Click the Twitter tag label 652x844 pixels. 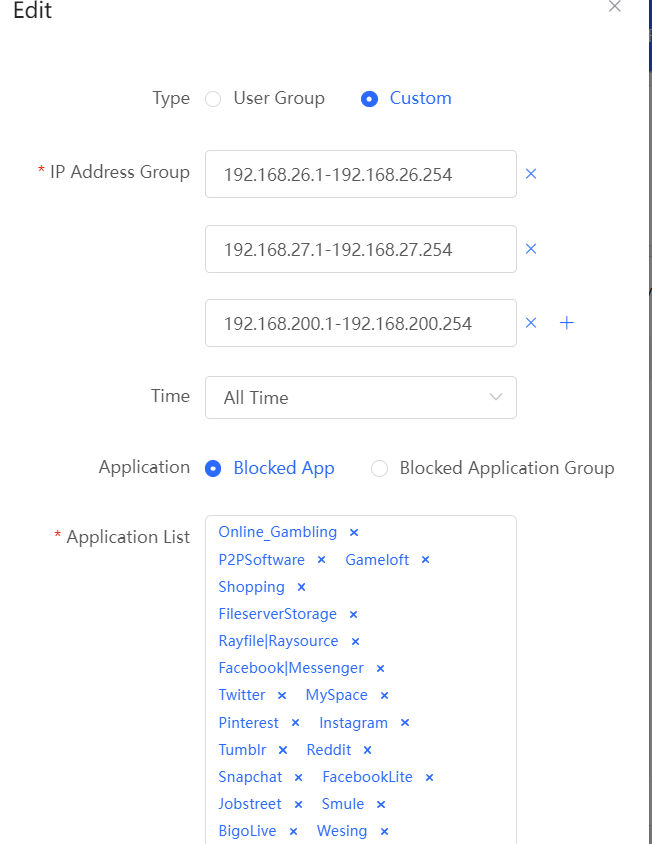(x=242, y=695)
